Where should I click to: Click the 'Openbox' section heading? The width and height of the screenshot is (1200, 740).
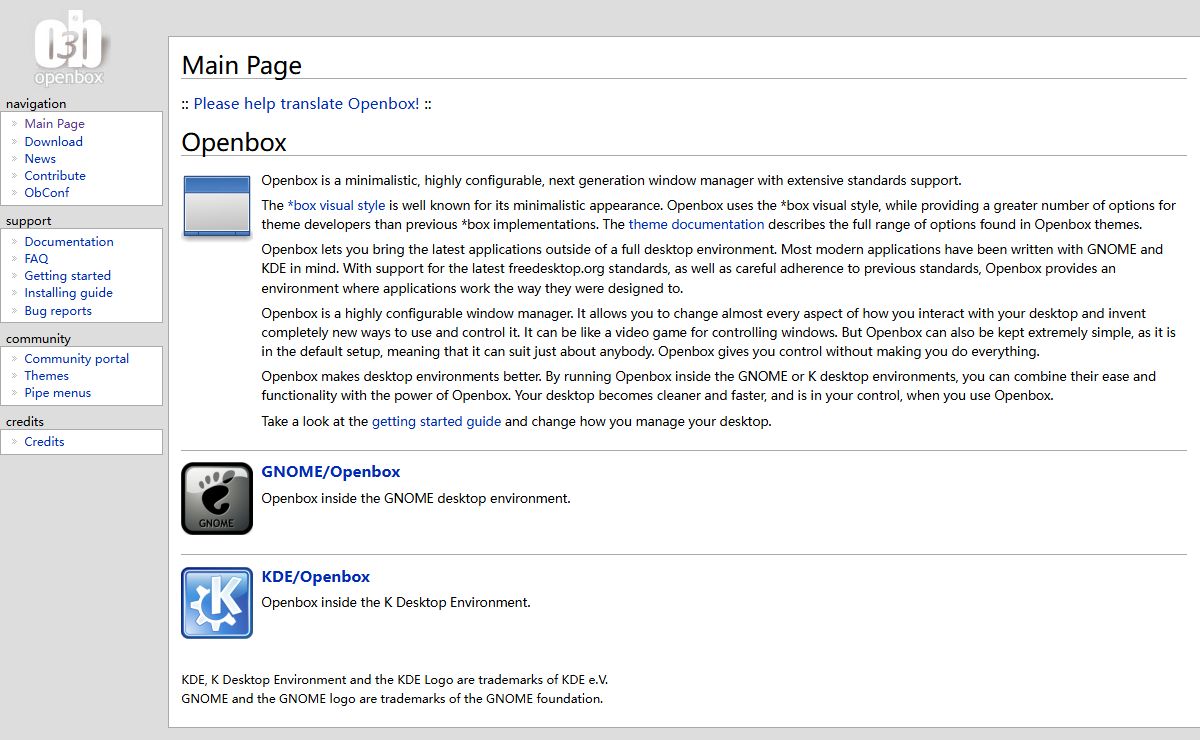coord(234,143)
